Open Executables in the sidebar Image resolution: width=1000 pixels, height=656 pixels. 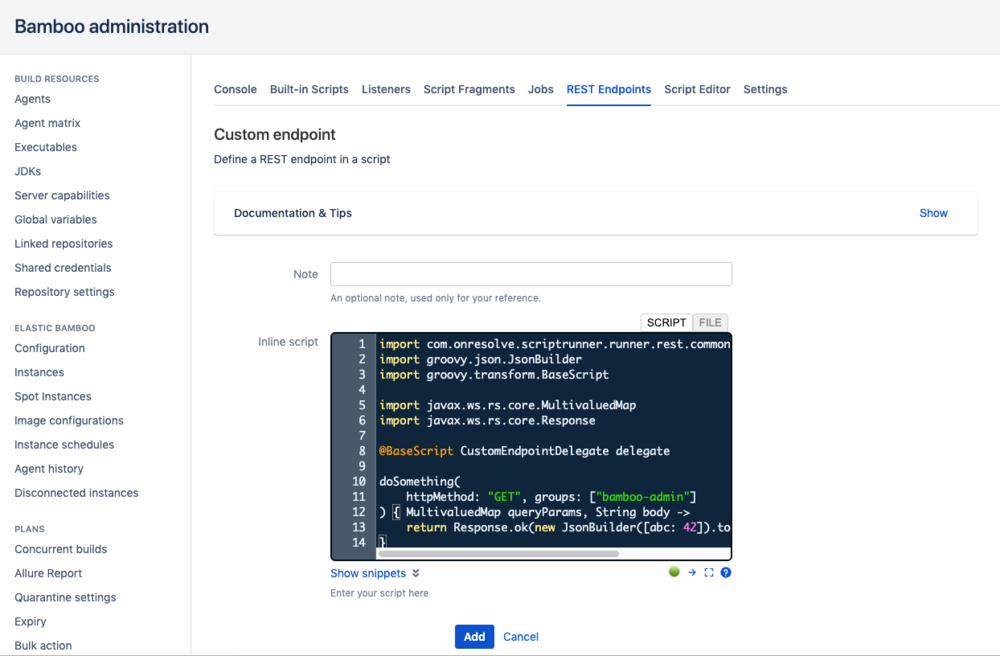(45, 147)
